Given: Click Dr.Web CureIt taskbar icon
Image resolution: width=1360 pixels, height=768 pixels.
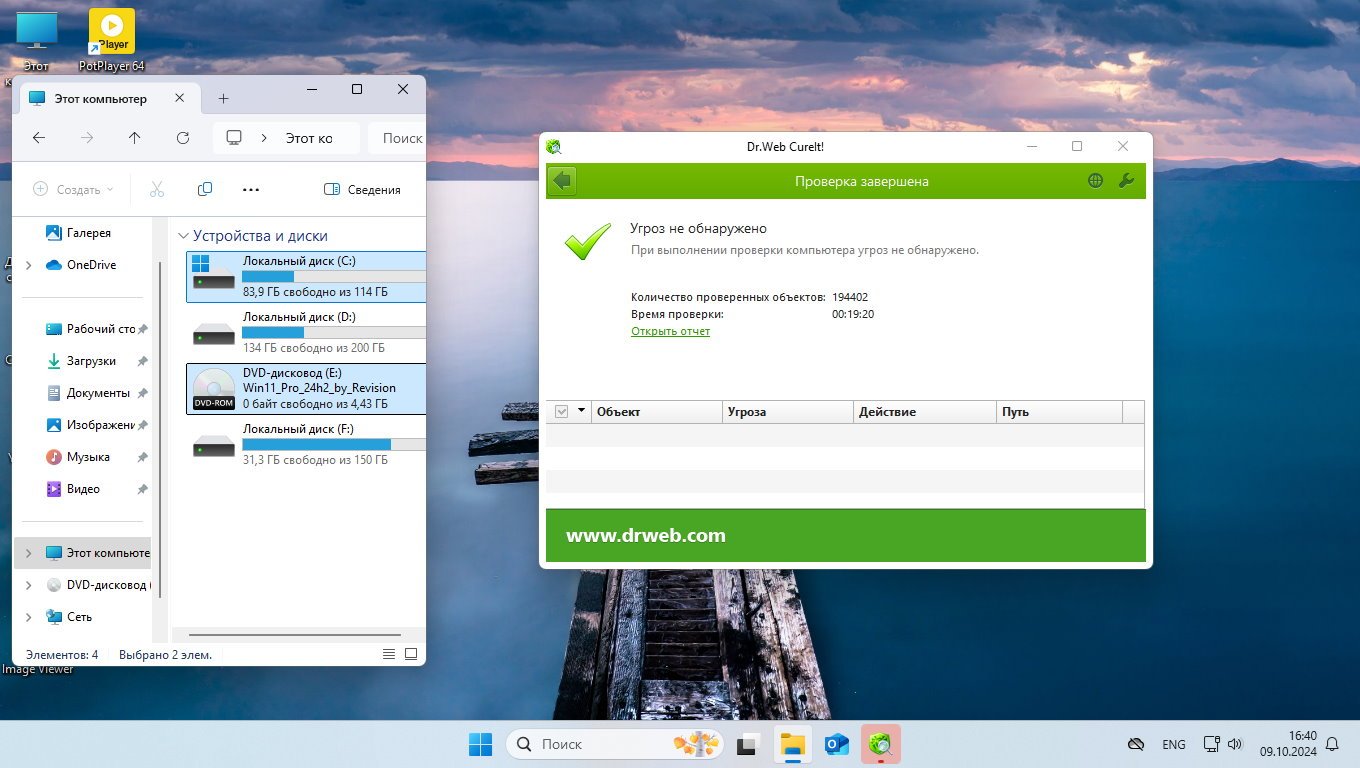Looking at the screenshot, I should 880,744.
